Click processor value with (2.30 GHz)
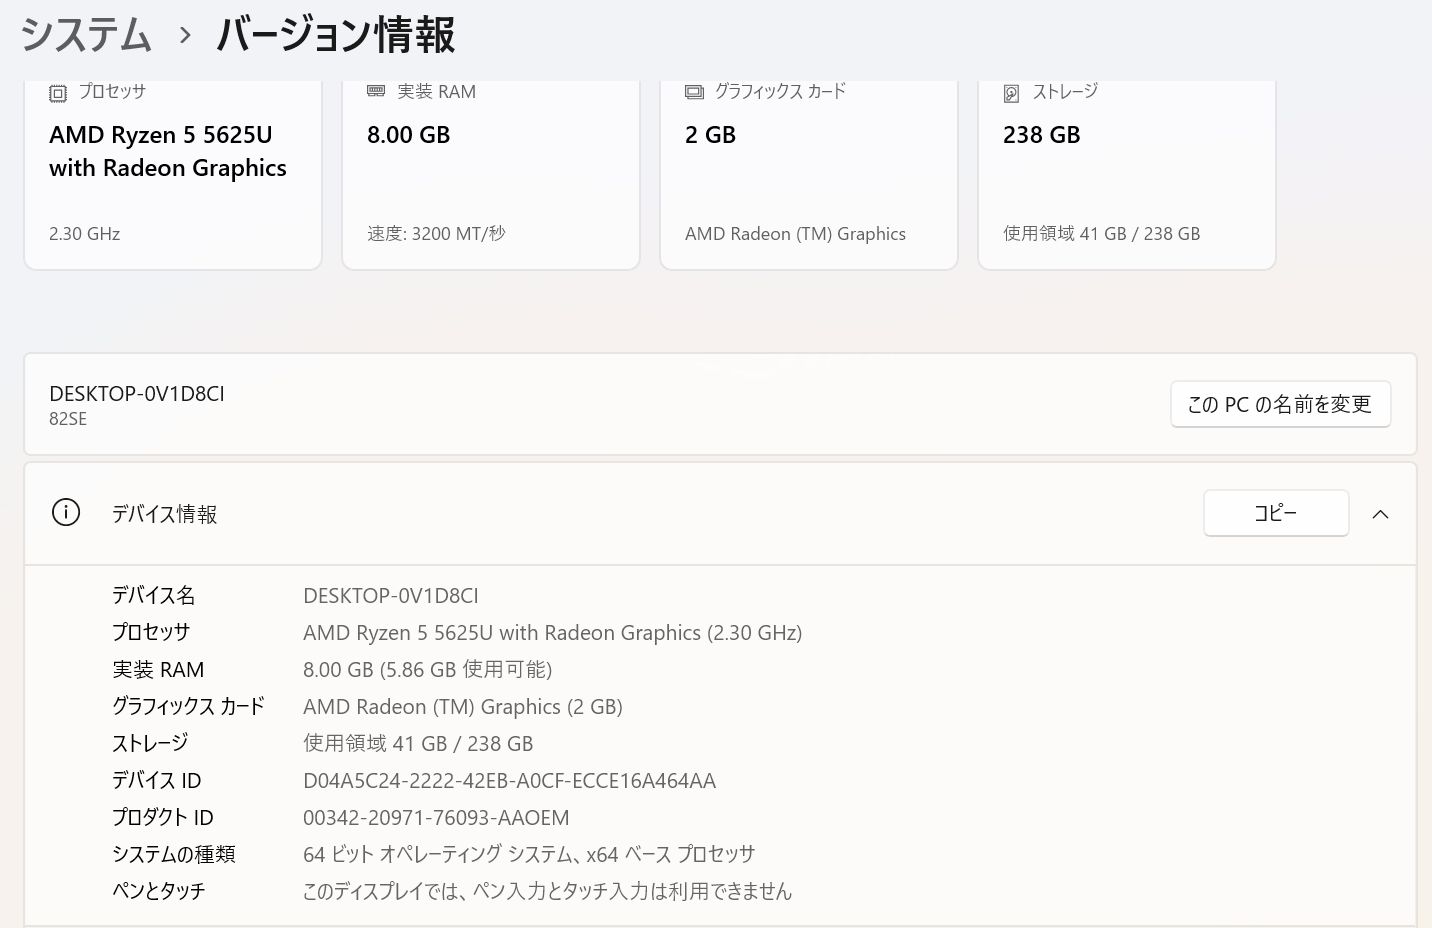 553,633
